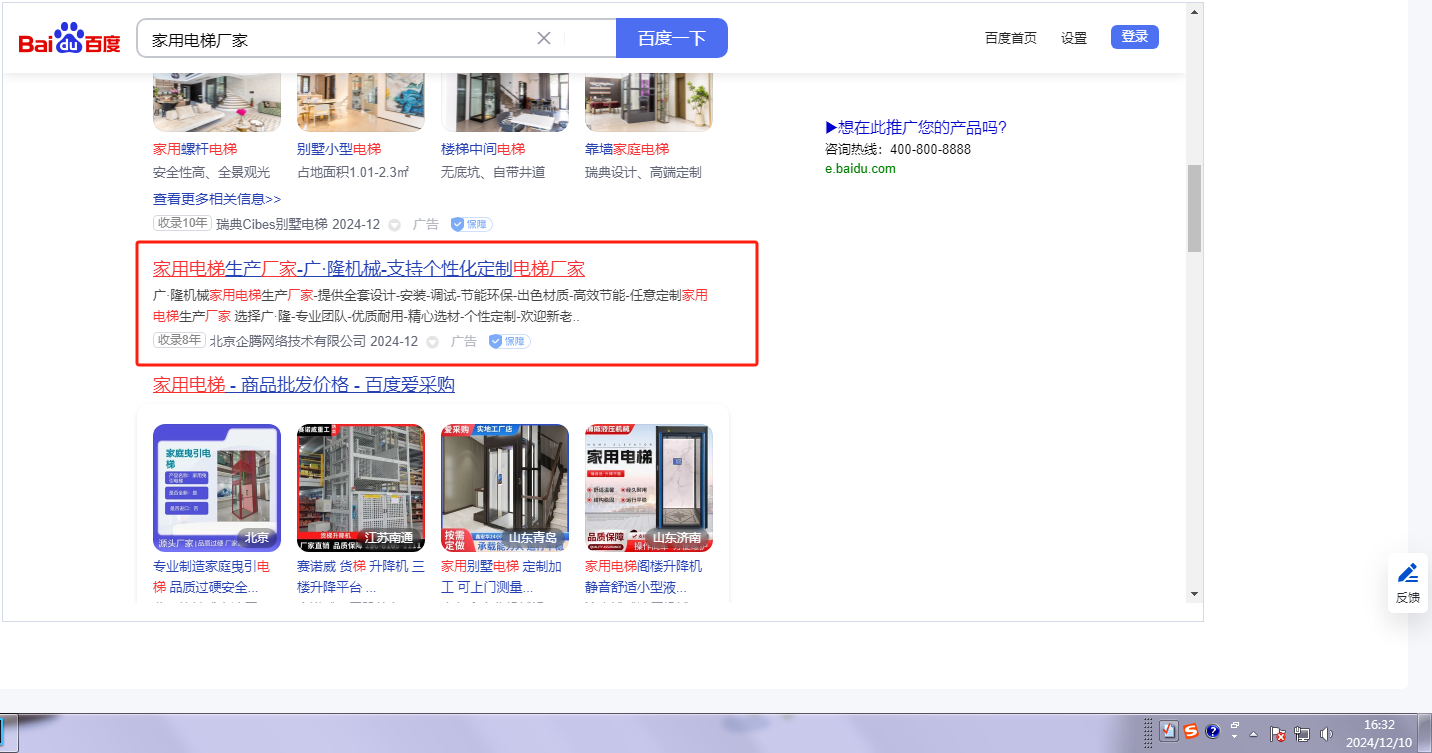This screenshot has width=1432, height=753.
Task: Visit the e.baidu.com link
Action: pos(860,168)
